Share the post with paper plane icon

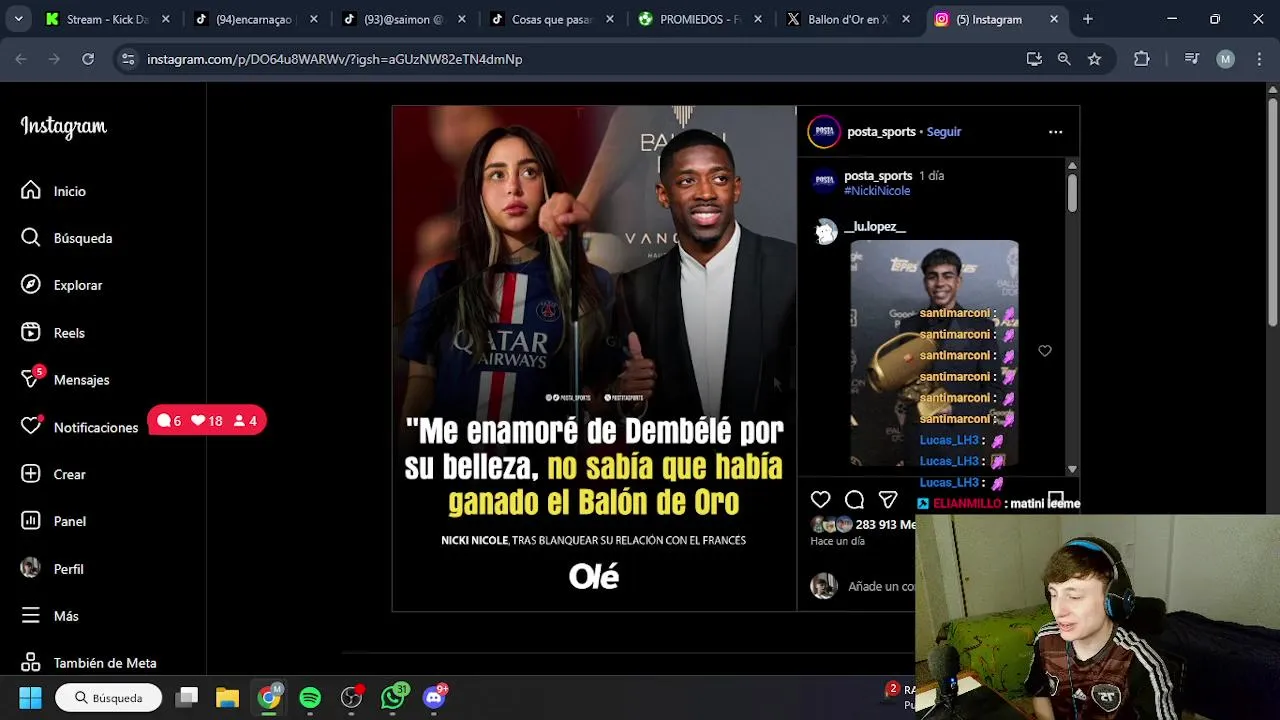888,500
